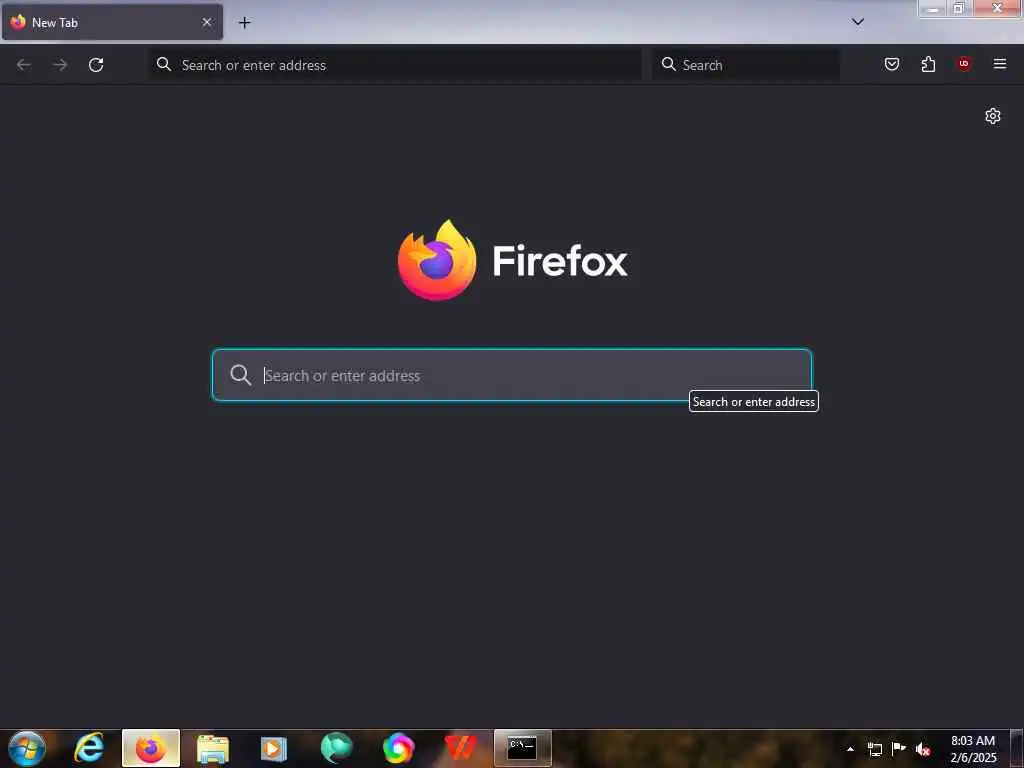Click the toolbar Search box

[746, 65]
